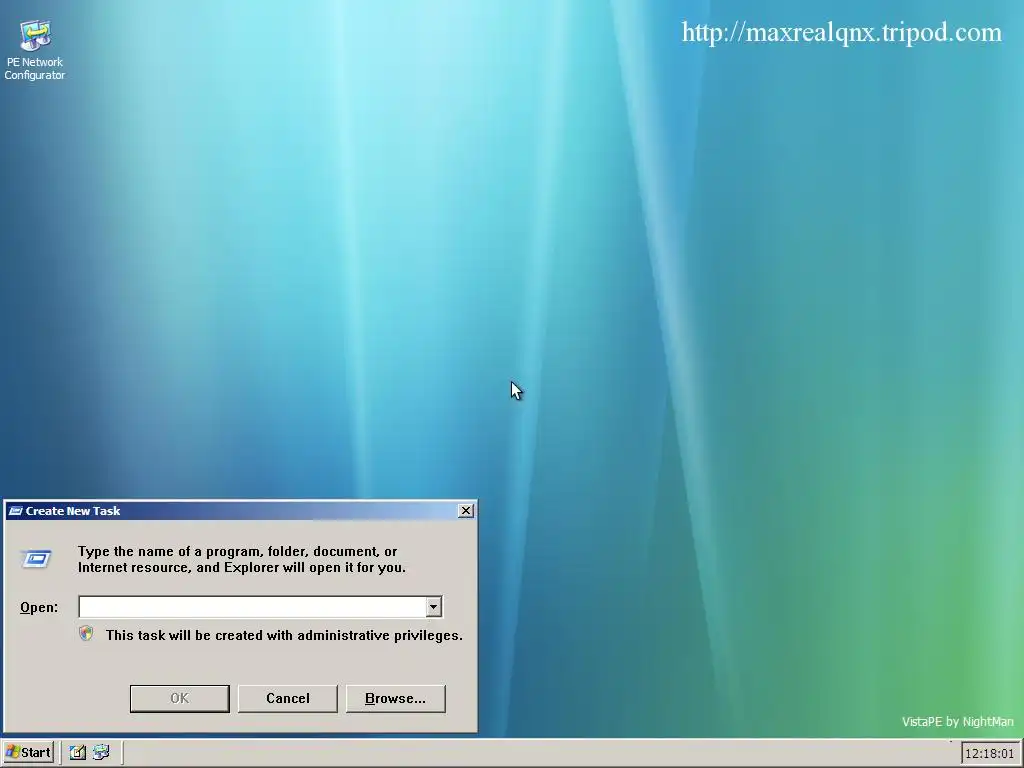Click the Create New Task title bar text
The width and height of the screenshot is (1024, 768).
(x=72, y=511)
